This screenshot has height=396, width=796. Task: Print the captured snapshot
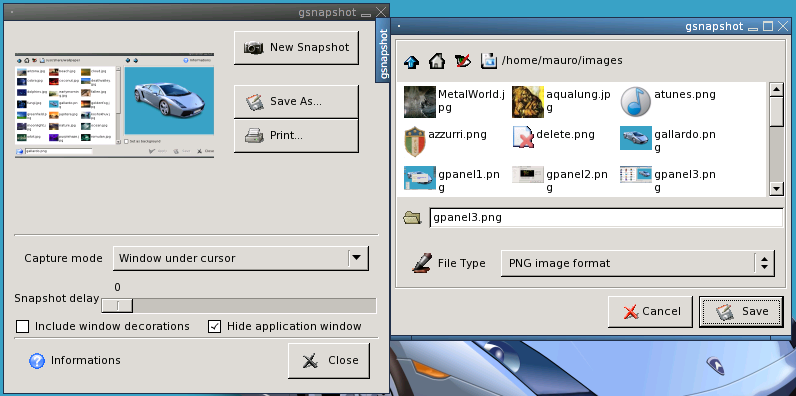point(296,136)
